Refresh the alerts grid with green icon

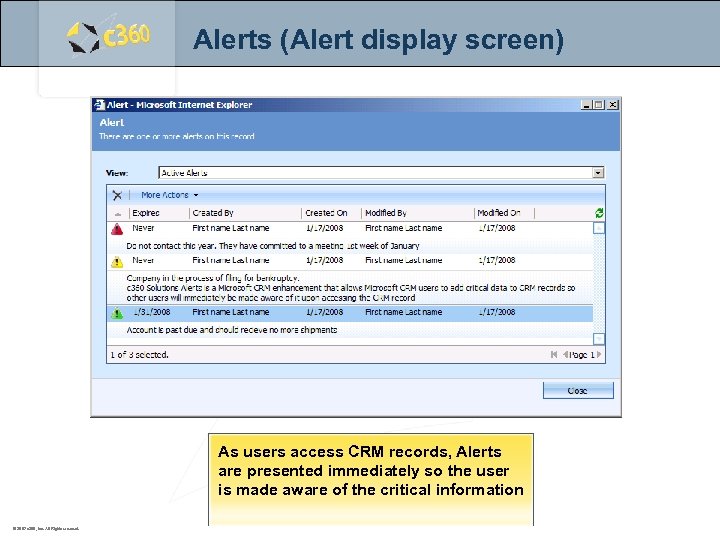(x=599, y=213)
